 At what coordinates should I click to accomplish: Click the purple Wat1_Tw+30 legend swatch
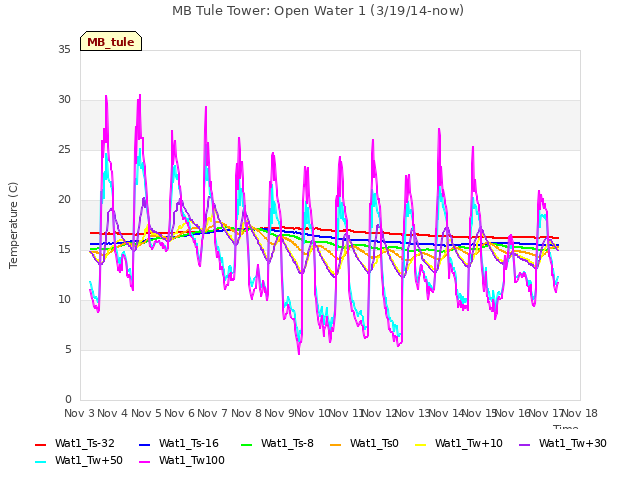[x=524, y=444]
